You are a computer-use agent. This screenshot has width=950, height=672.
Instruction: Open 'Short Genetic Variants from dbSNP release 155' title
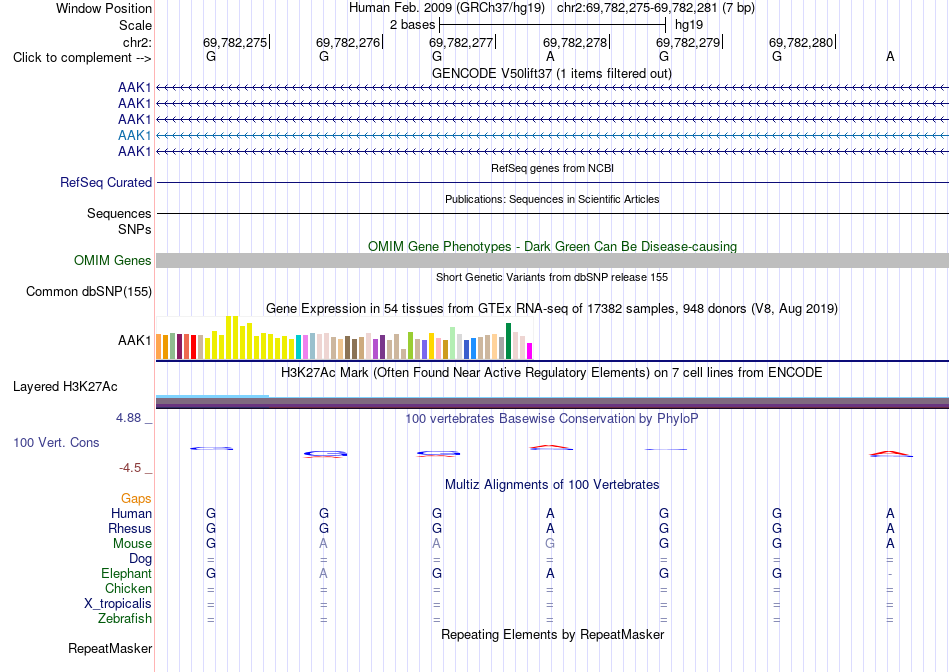(552, 278)
